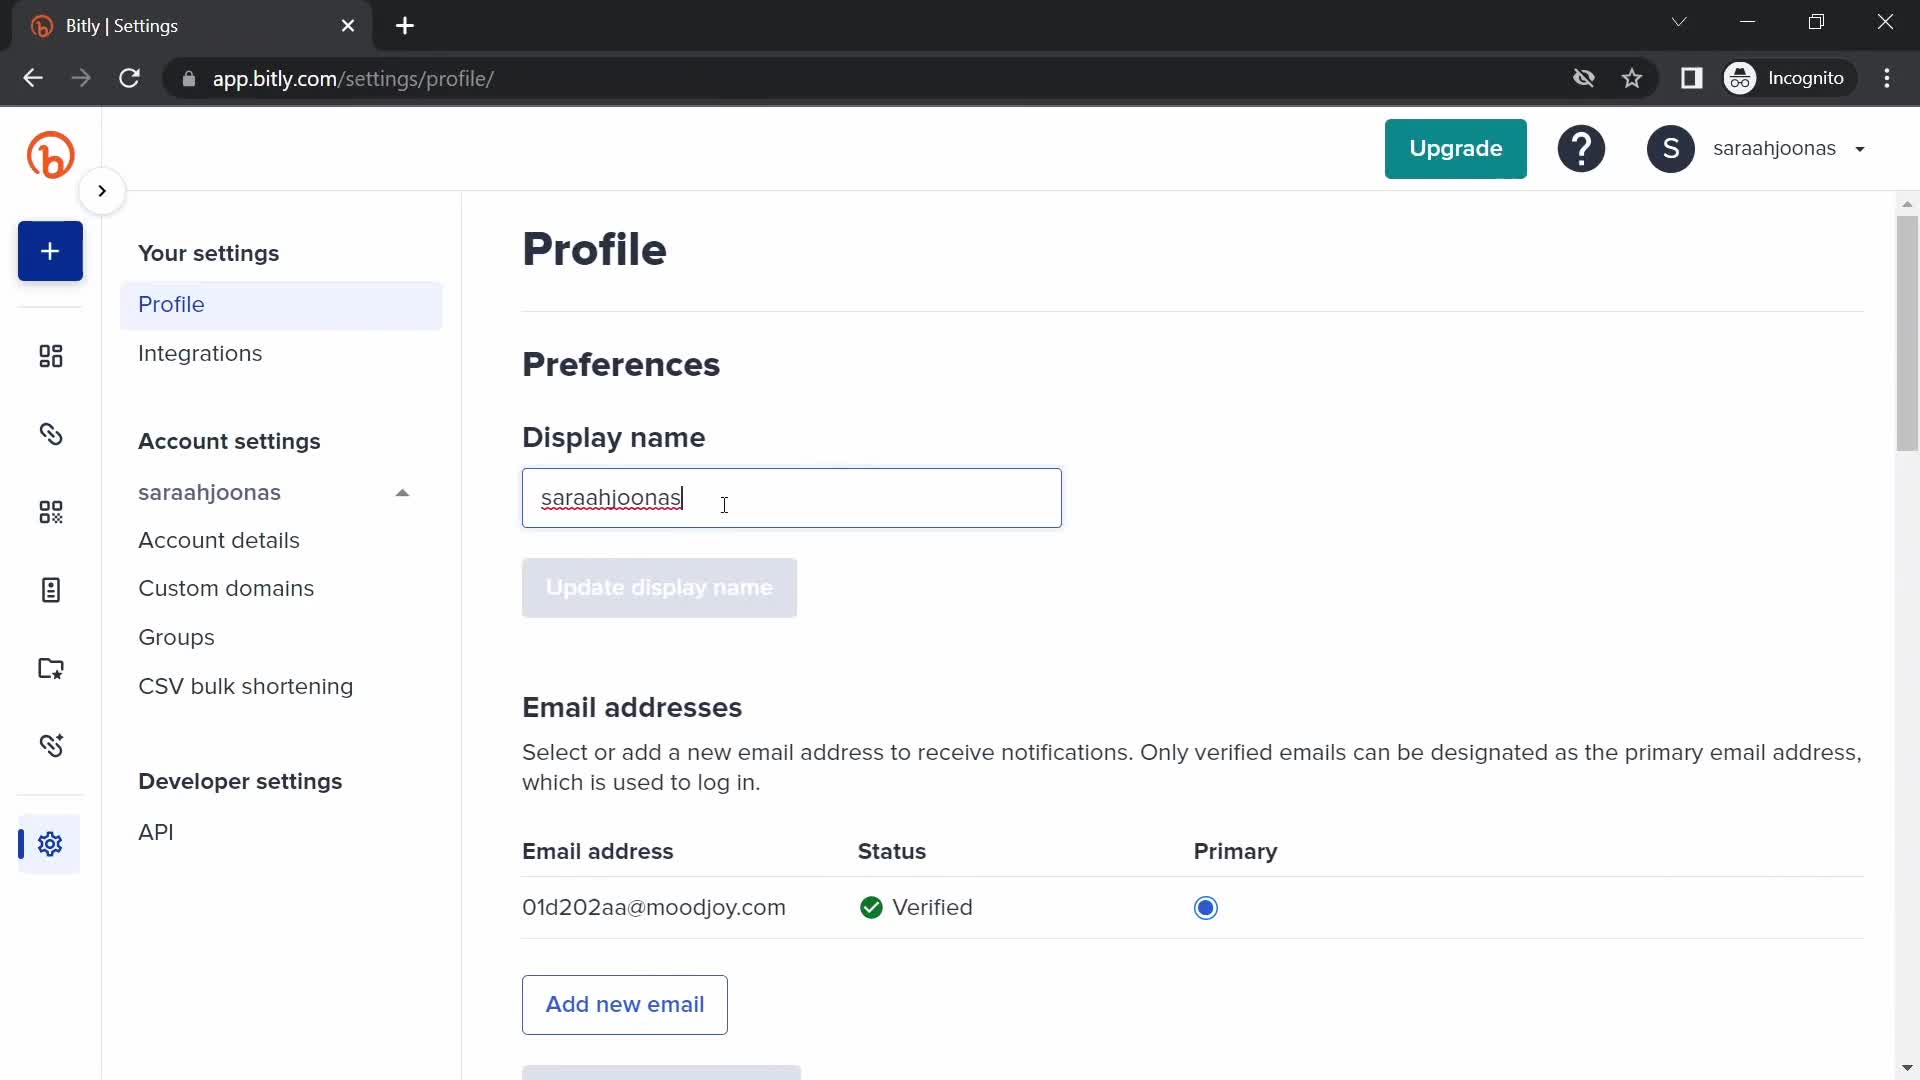Click the blue Create new plus button

(50, 251)
